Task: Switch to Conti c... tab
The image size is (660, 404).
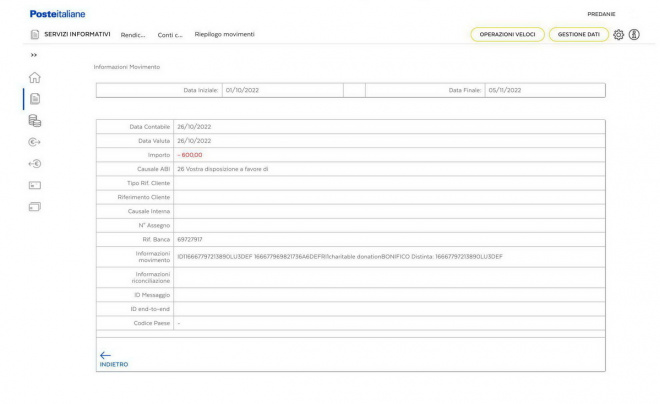Action: tap(170, 35)
